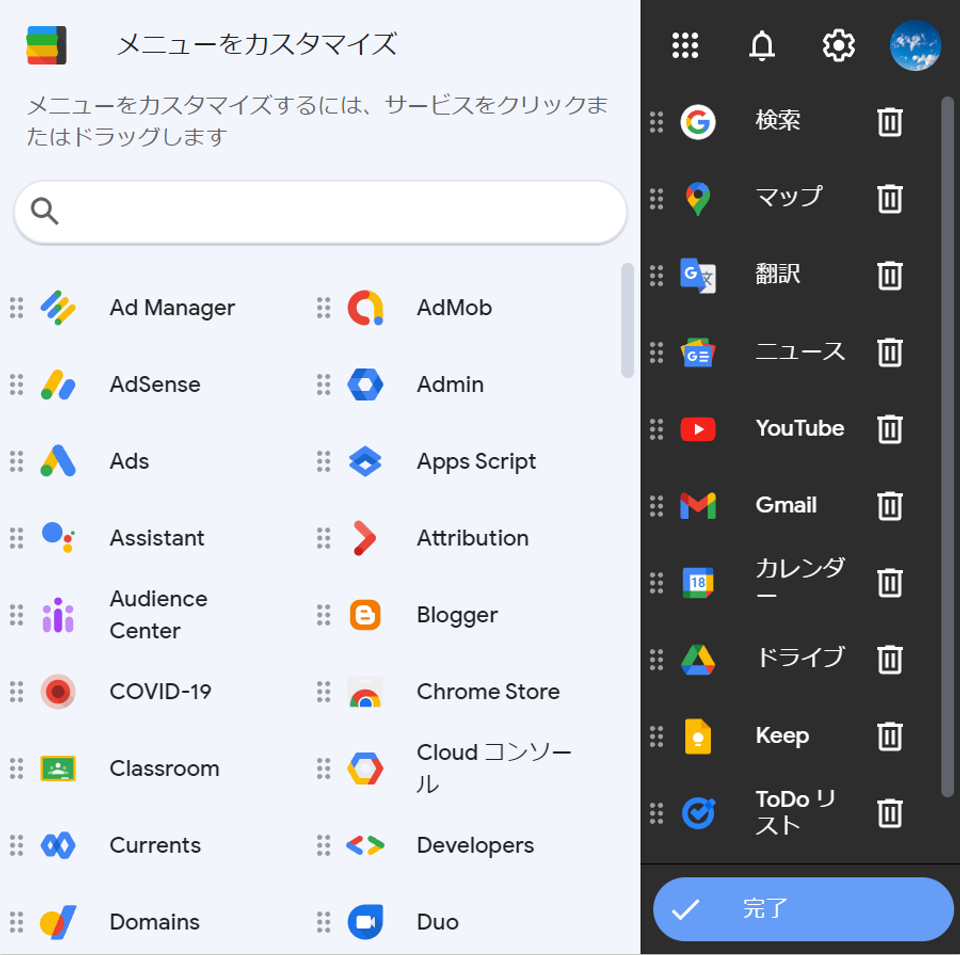Click the Chrome Store label
960x955 pixels.
(488, 692)
